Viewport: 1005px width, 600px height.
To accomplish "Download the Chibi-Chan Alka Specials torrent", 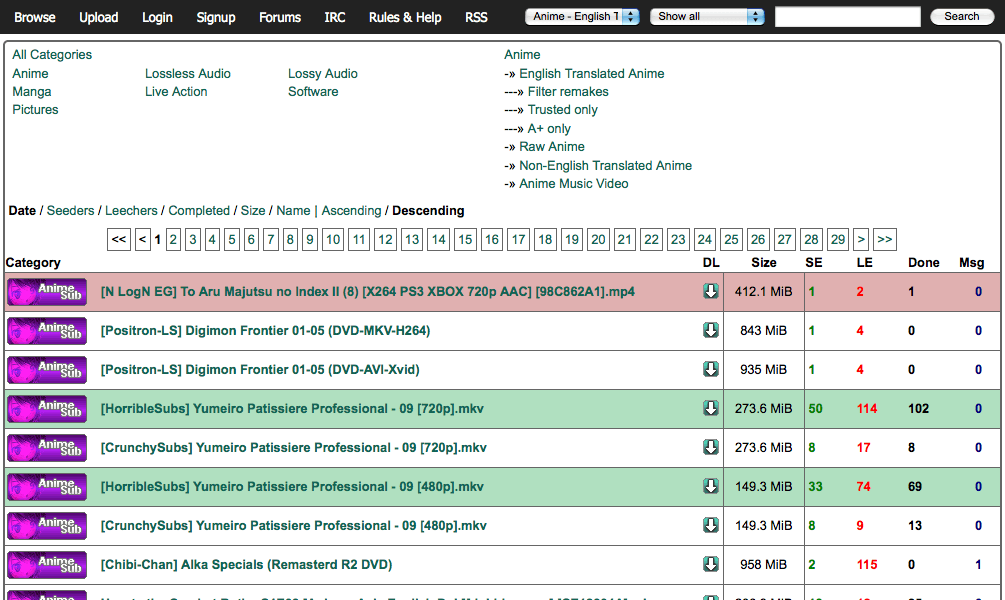I will coord(711,565).
